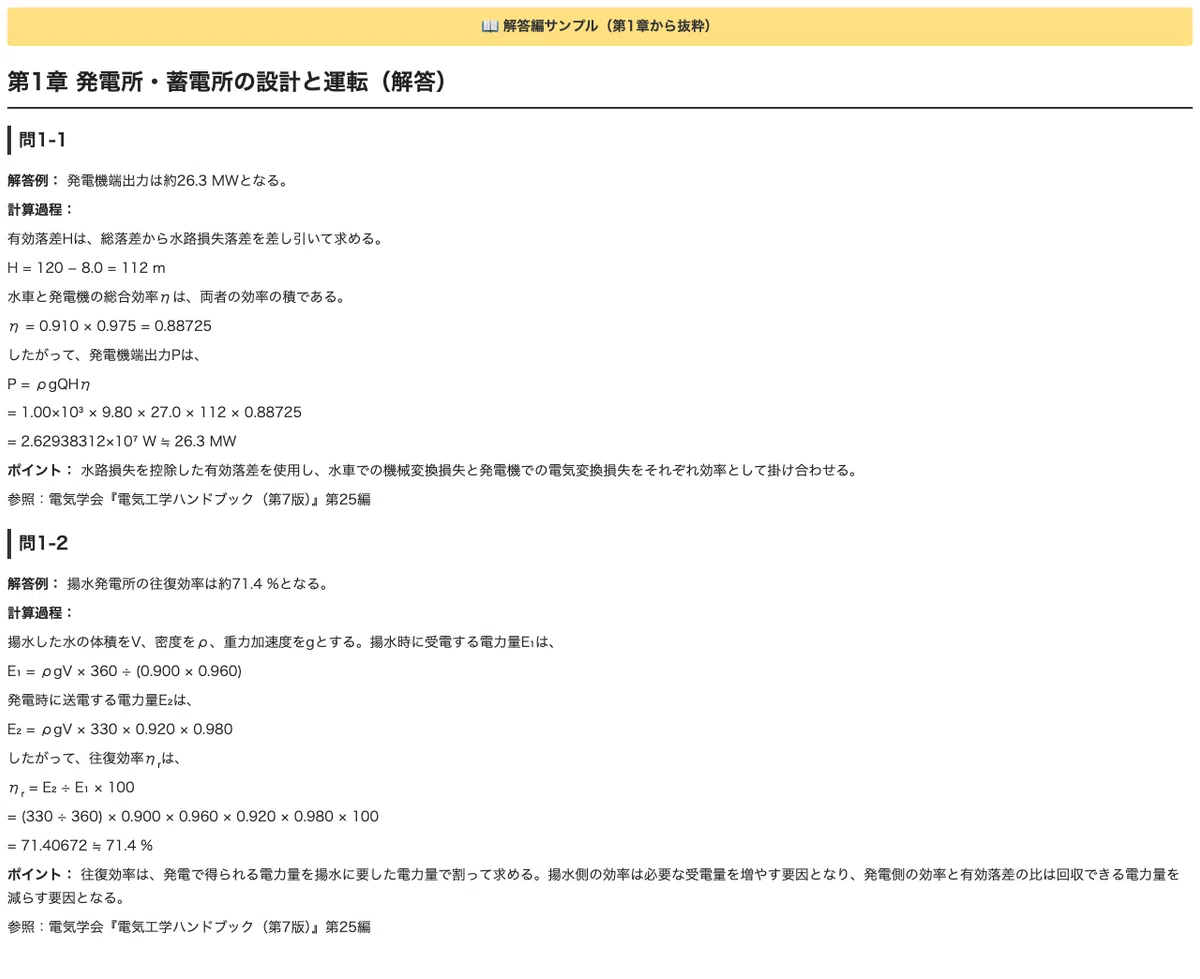The image size is (1200, 979).
Task: Select the equation "H = 120 − 8.0 = 112 m"
Action: pyautogui.click(x=87, y=268)
